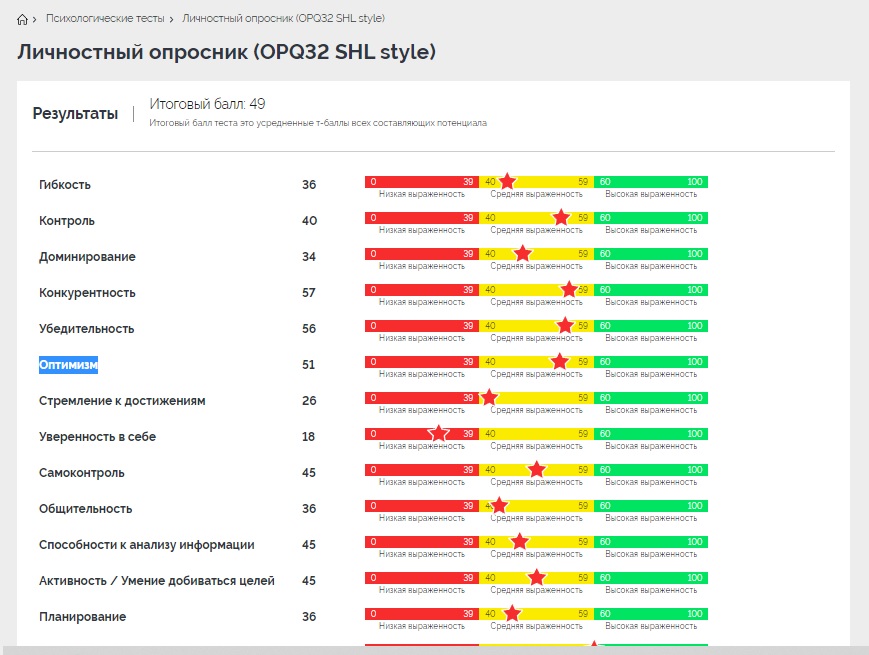
Task: Click the Результаты heading
Action: pos(75,114)
